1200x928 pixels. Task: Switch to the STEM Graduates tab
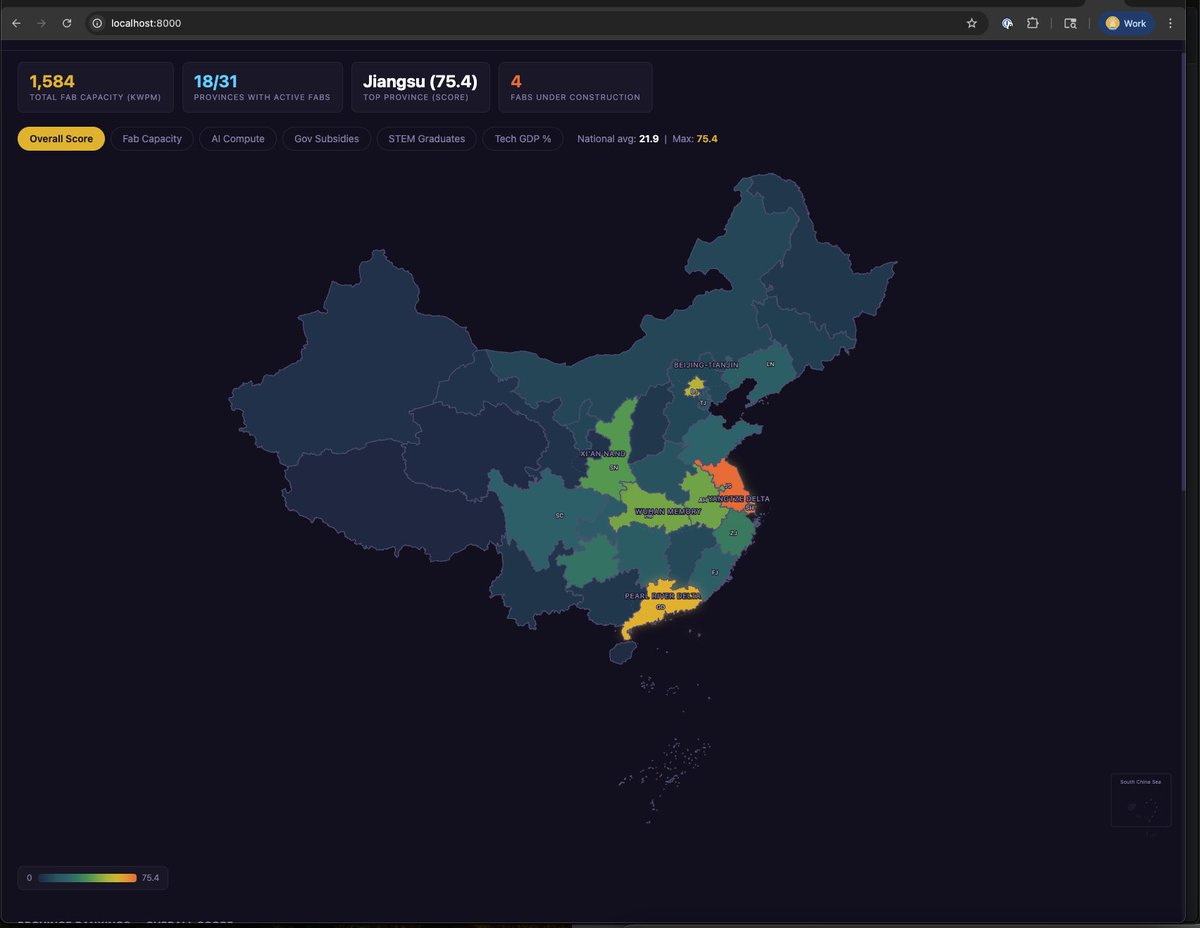click(427, 139)
